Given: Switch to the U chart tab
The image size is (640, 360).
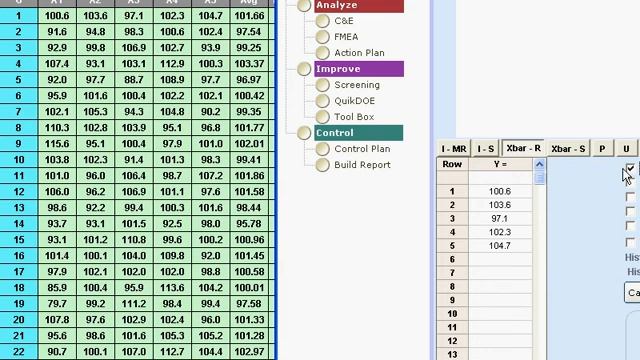Looking at the screenshot, I should click(626, 149).
